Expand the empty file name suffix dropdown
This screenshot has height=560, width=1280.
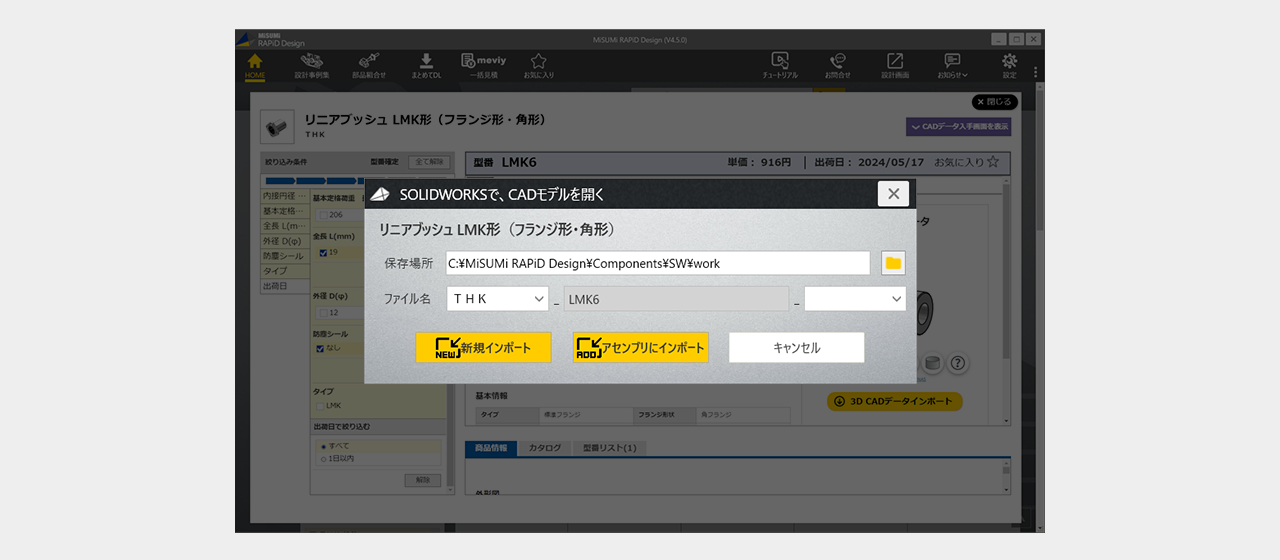pos(855,299)
